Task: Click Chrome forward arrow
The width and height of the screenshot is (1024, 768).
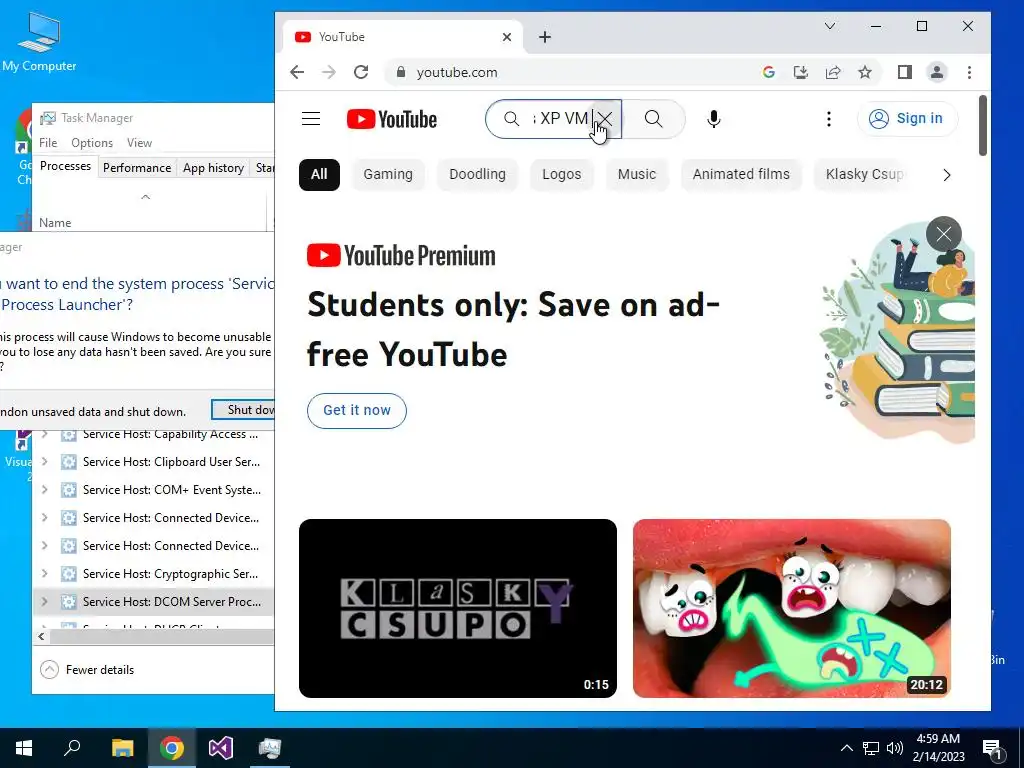Action: point(329,72)
